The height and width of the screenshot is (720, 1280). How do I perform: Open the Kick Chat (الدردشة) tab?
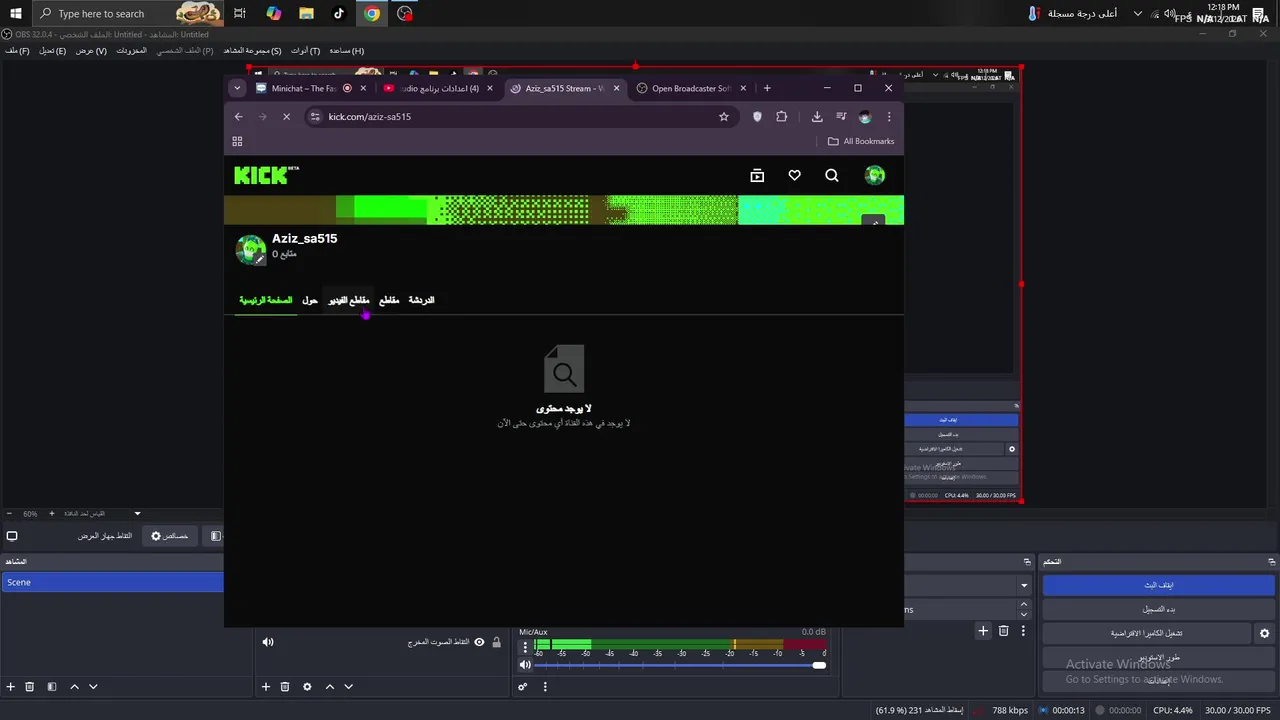pos(422,300)
